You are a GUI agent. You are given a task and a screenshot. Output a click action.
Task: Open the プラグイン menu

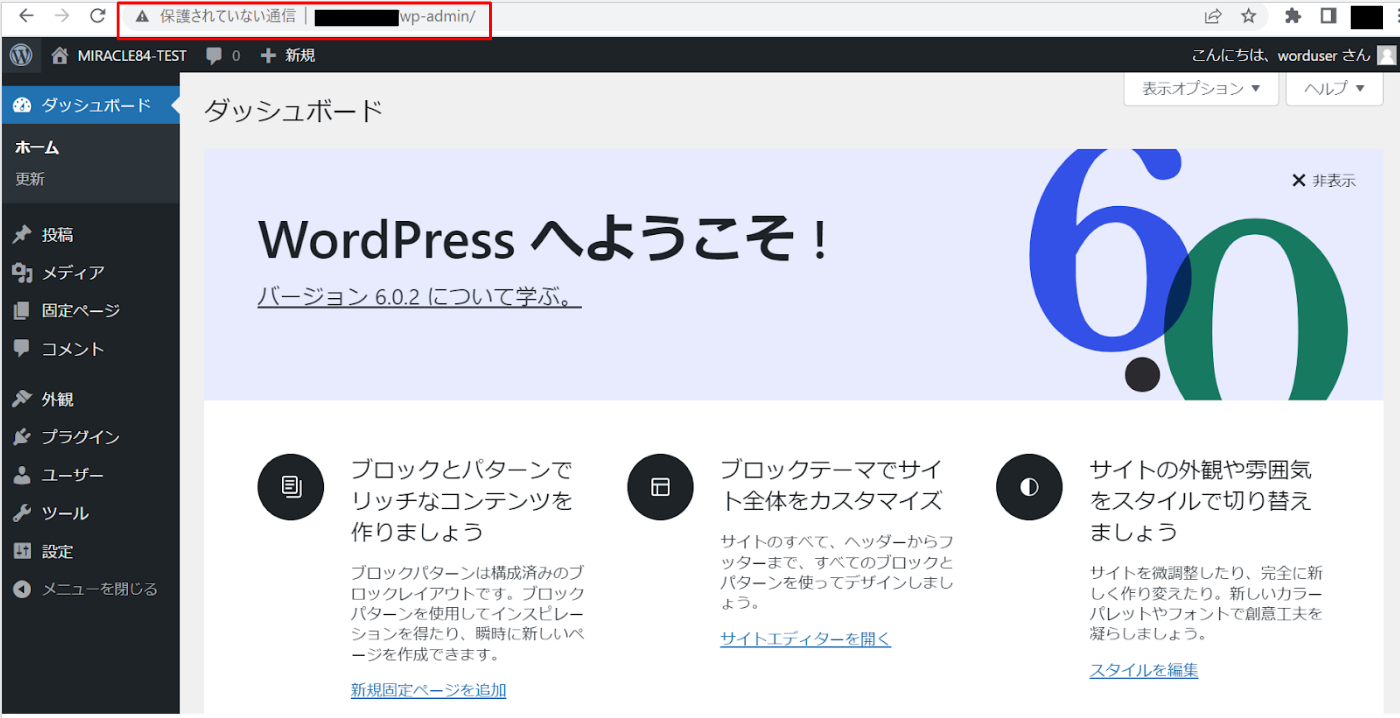click(x=80, y=437)
